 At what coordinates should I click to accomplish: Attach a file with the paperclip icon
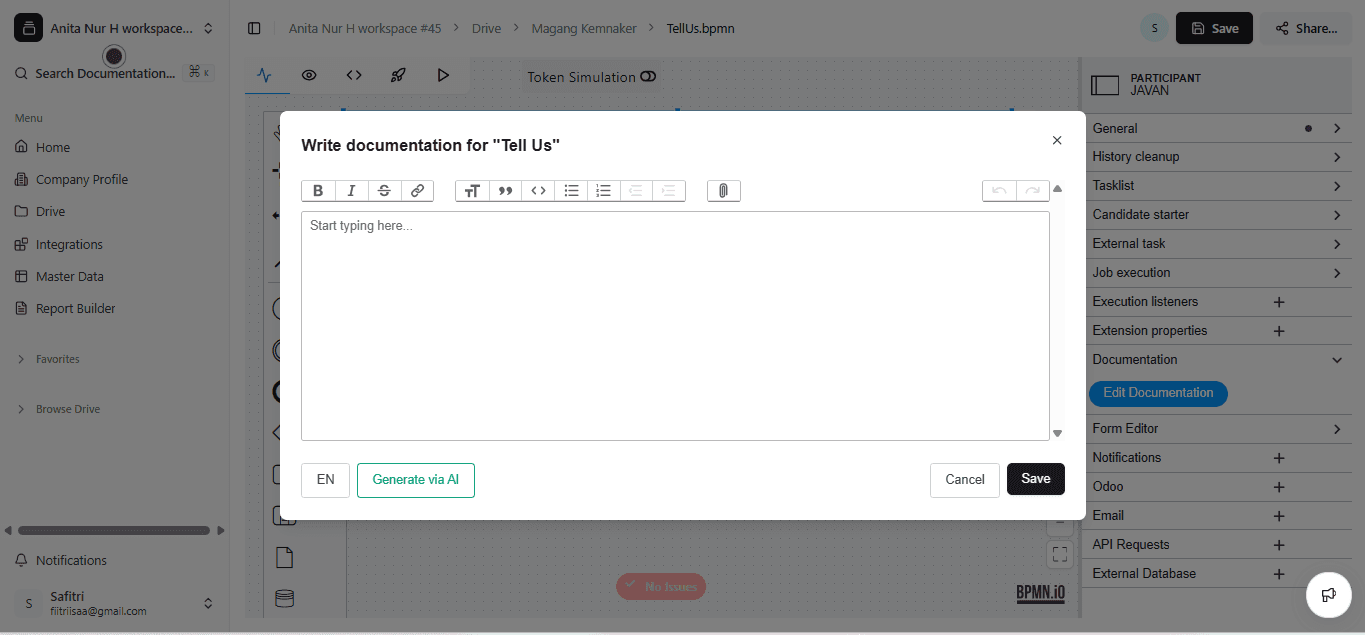click(723, 190)
